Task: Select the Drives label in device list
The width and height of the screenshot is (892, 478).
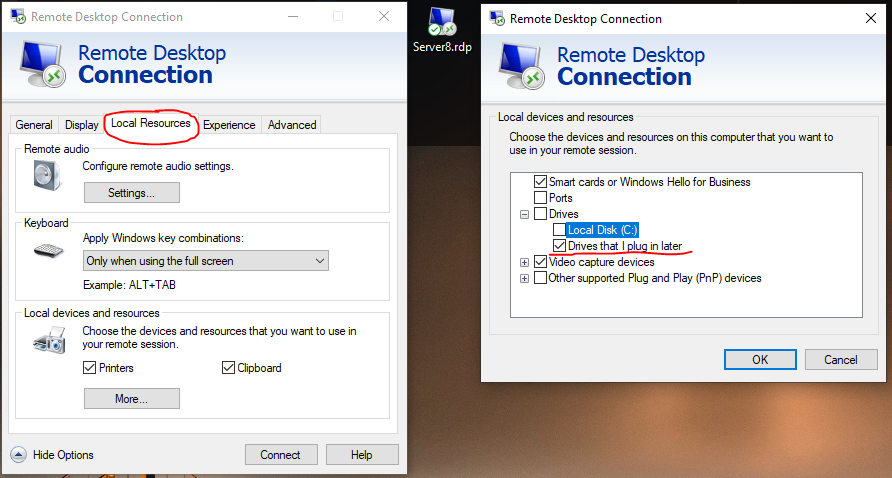Action: coord(564,214)
